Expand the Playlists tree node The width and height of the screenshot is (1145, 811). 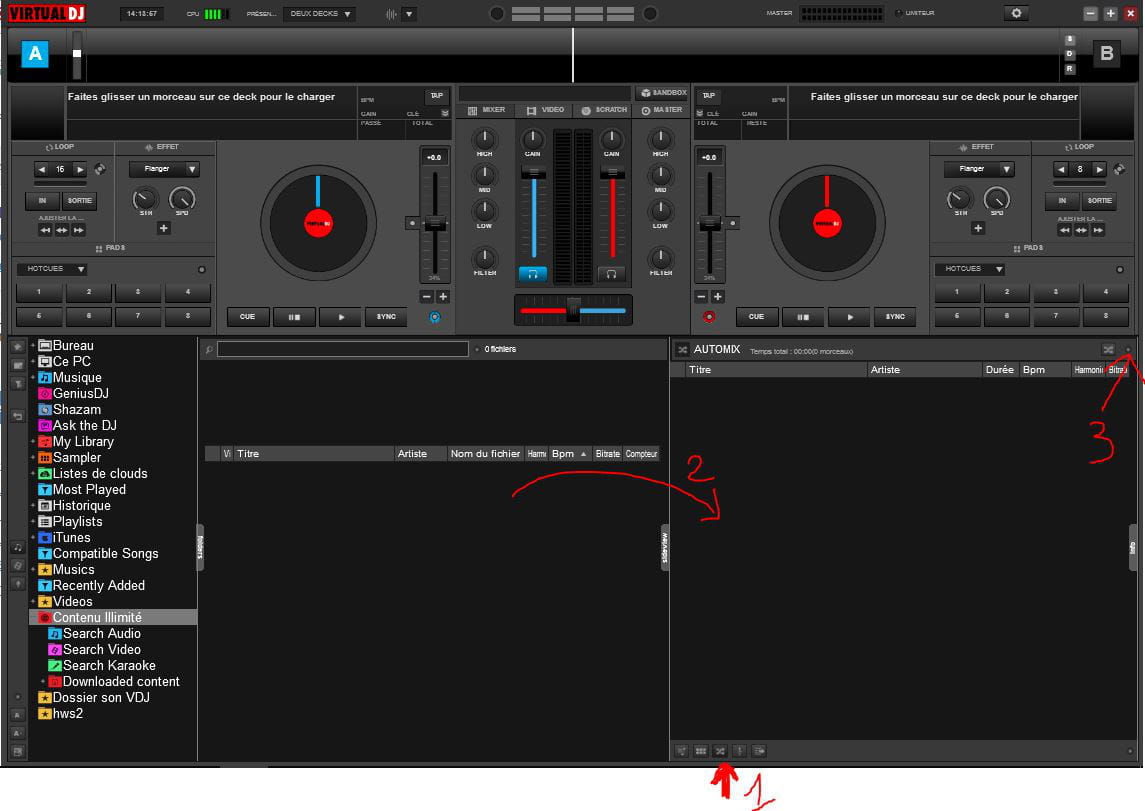coord(33,522)
